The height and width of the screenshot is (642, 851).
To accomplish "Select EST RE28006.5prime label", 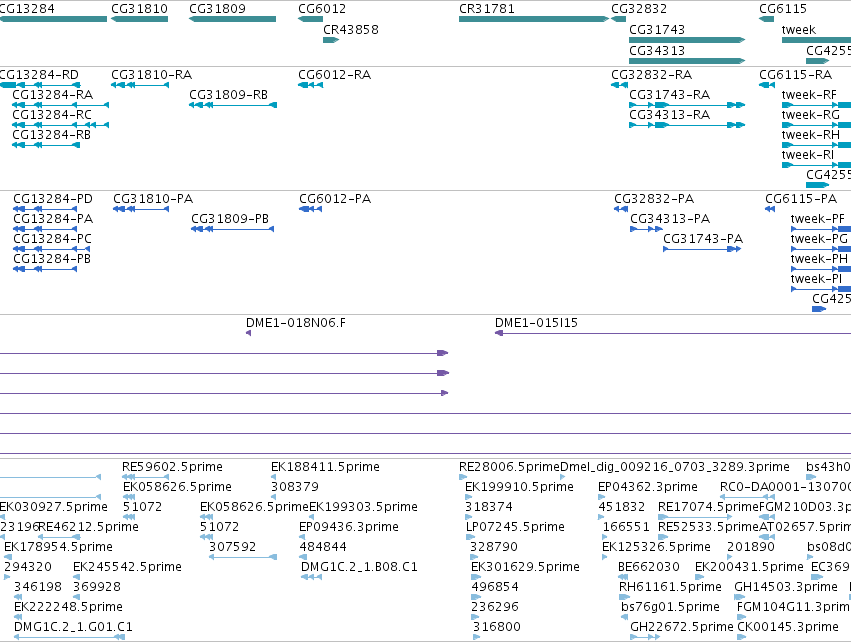I will [509, 467].
